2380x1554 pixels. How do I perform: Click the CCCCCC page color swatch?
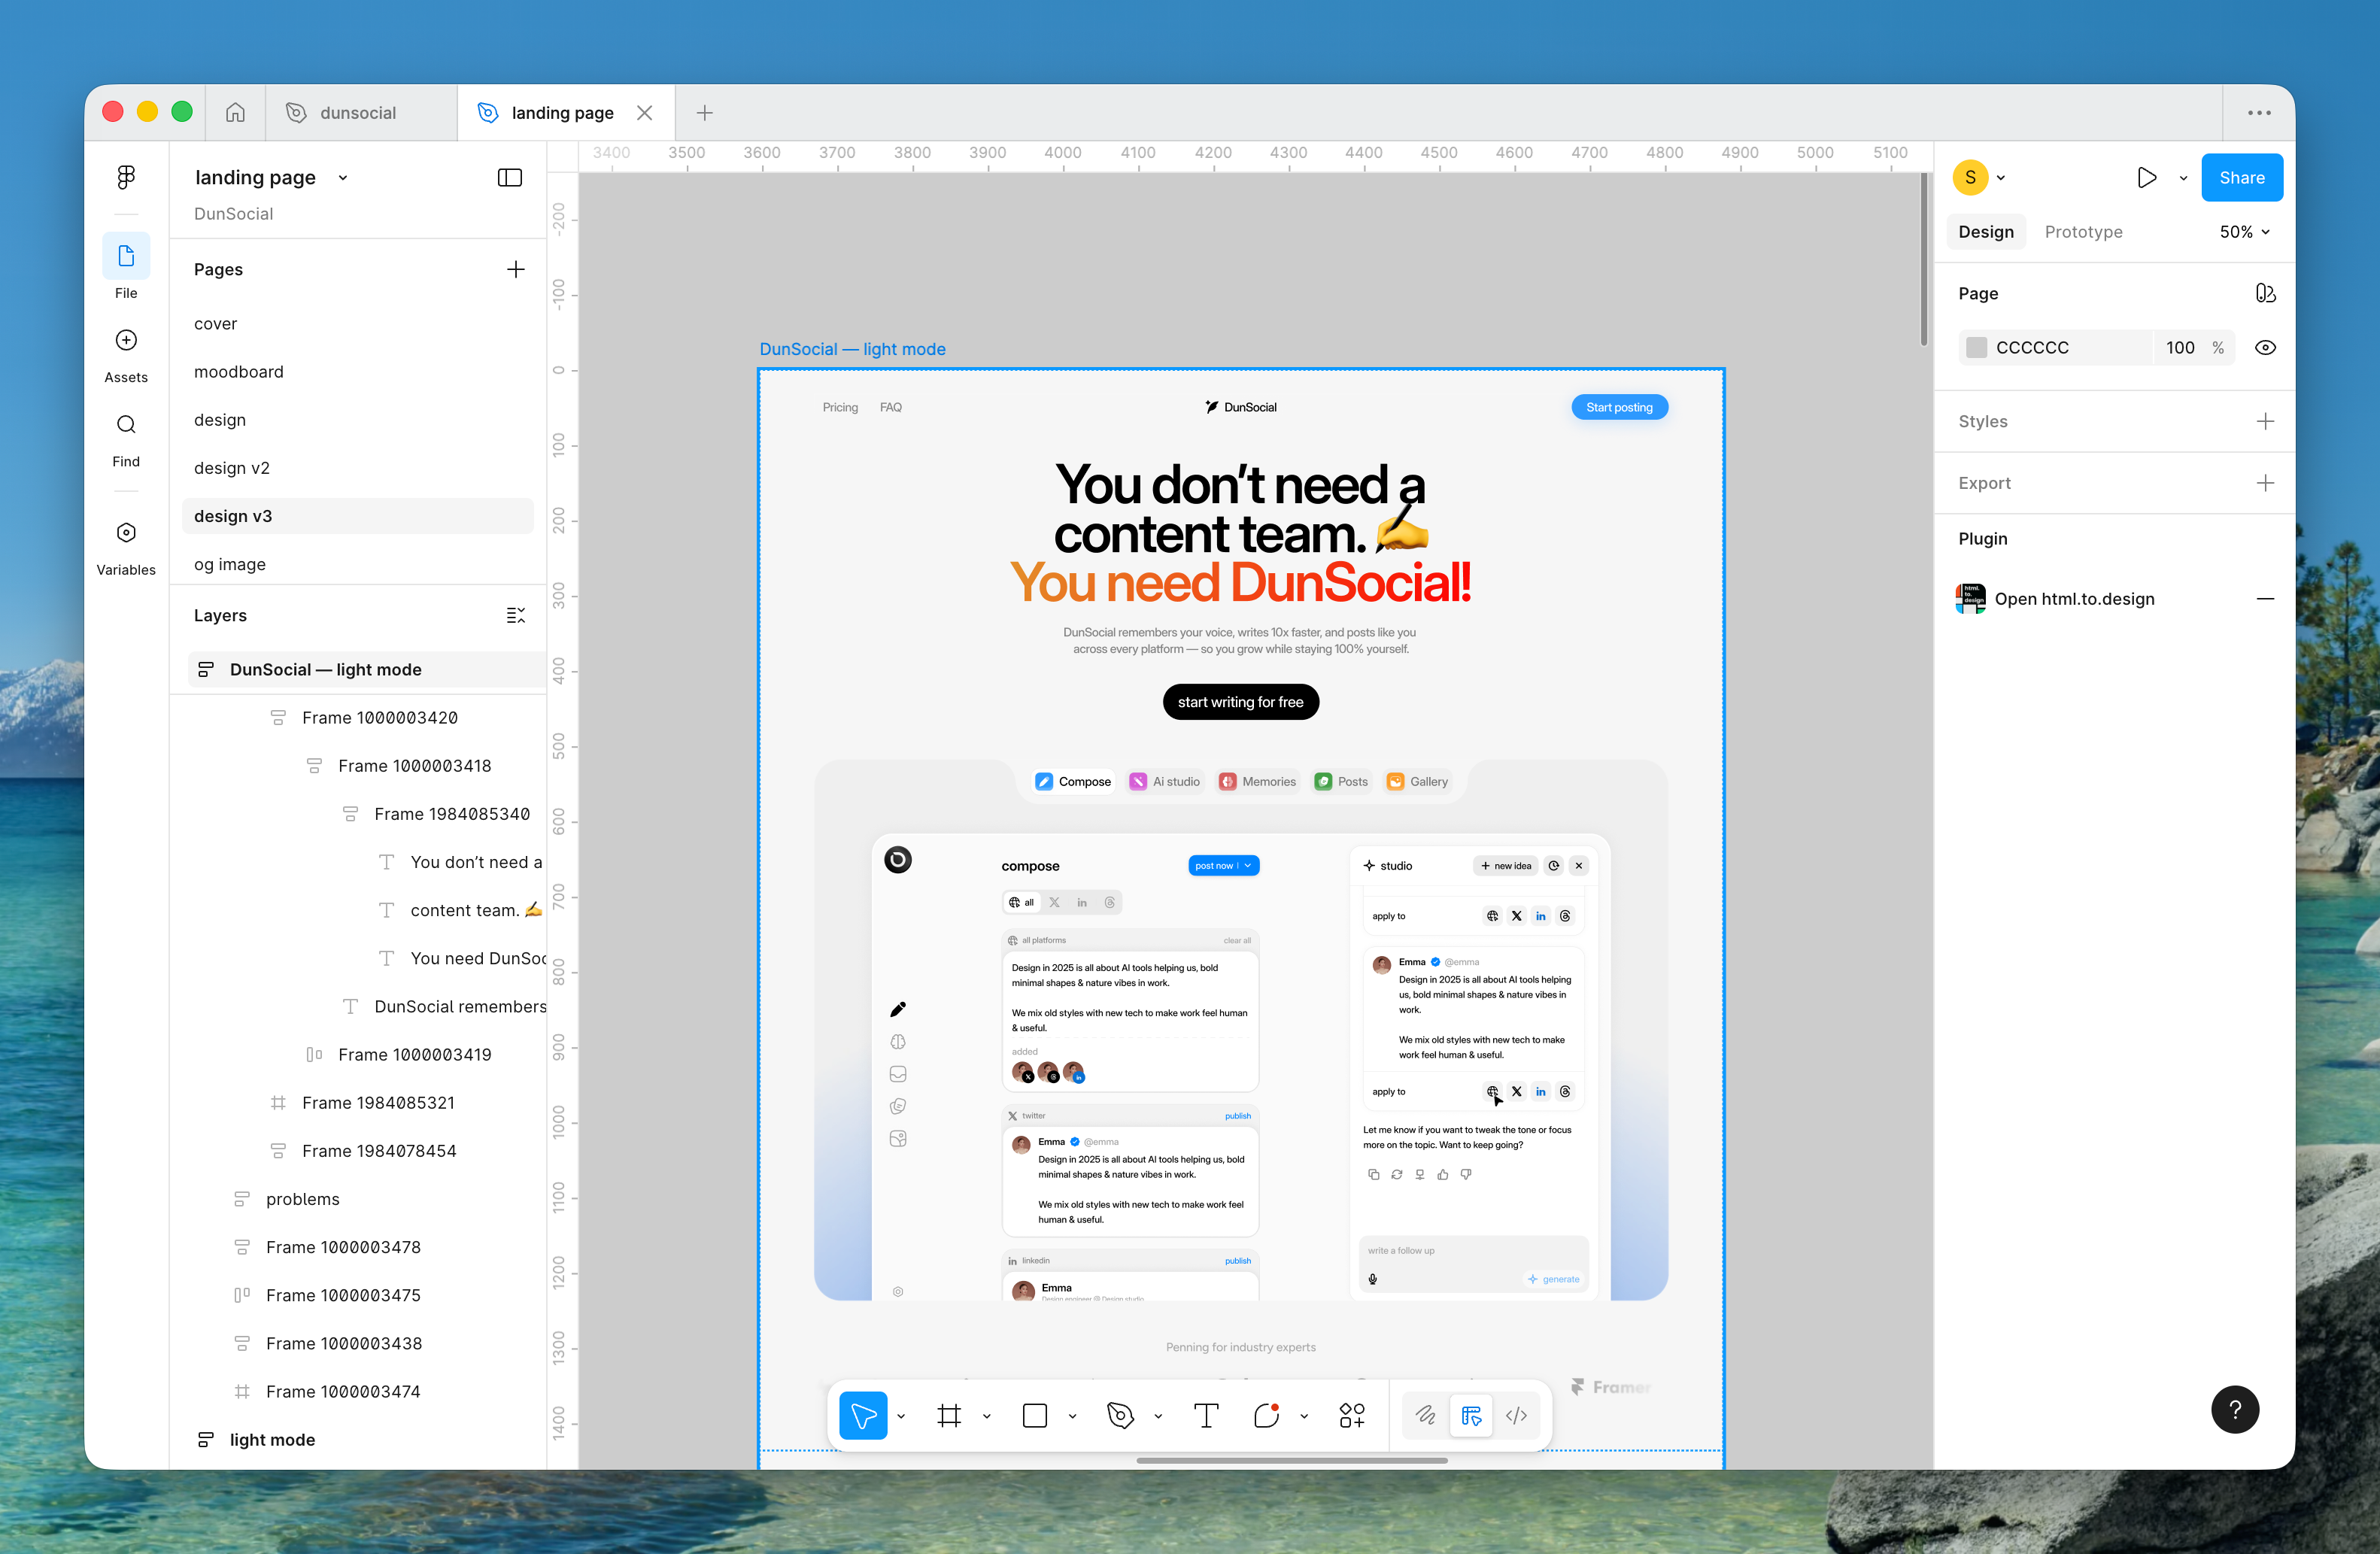point(1976,348)
